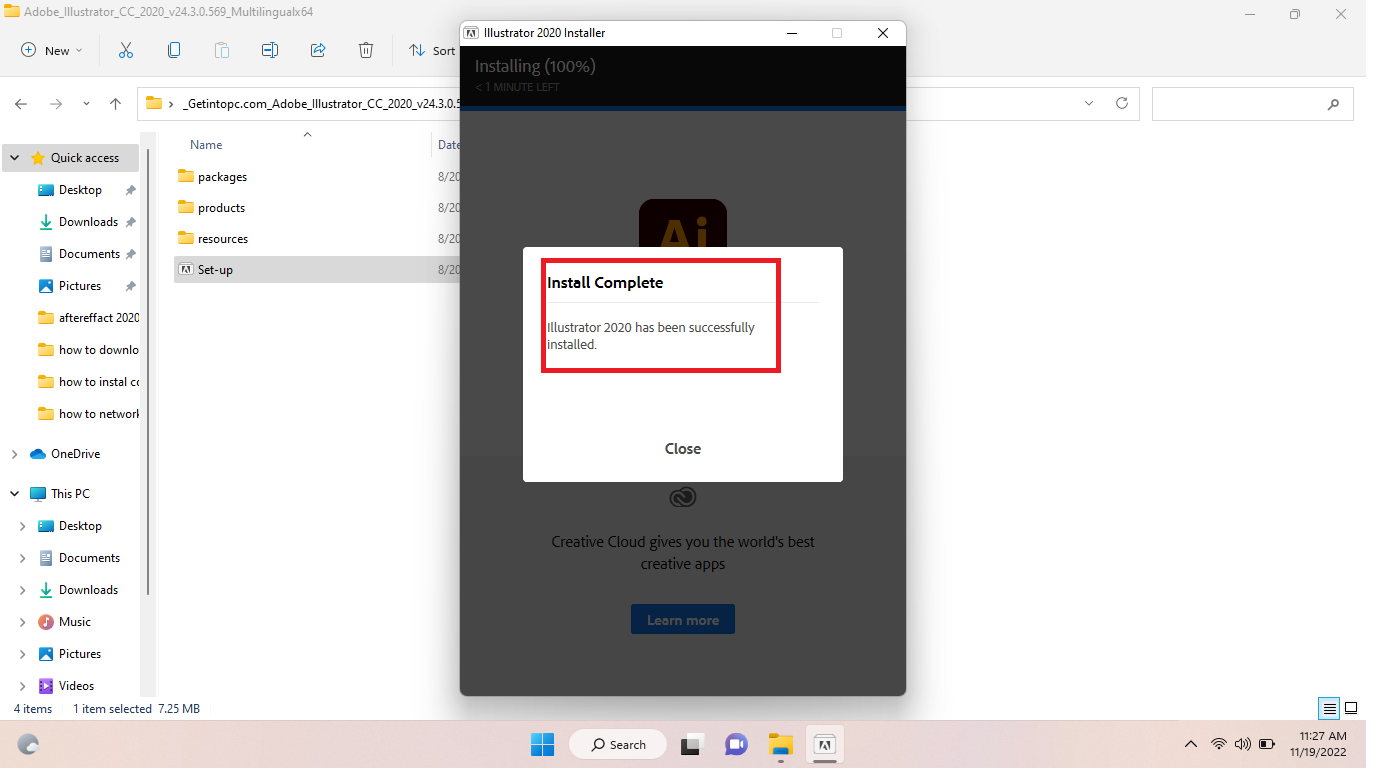Image resolution: width=1378 pixels, height=776 pixels.
Task: Click the Delete trash icon
Action: (x=366, y=50)
